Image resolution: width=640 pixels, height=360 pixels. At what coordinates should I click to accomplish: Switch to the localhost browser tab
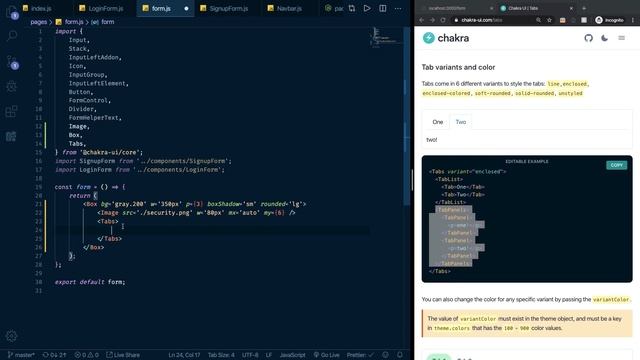click(x=456, y=8)
